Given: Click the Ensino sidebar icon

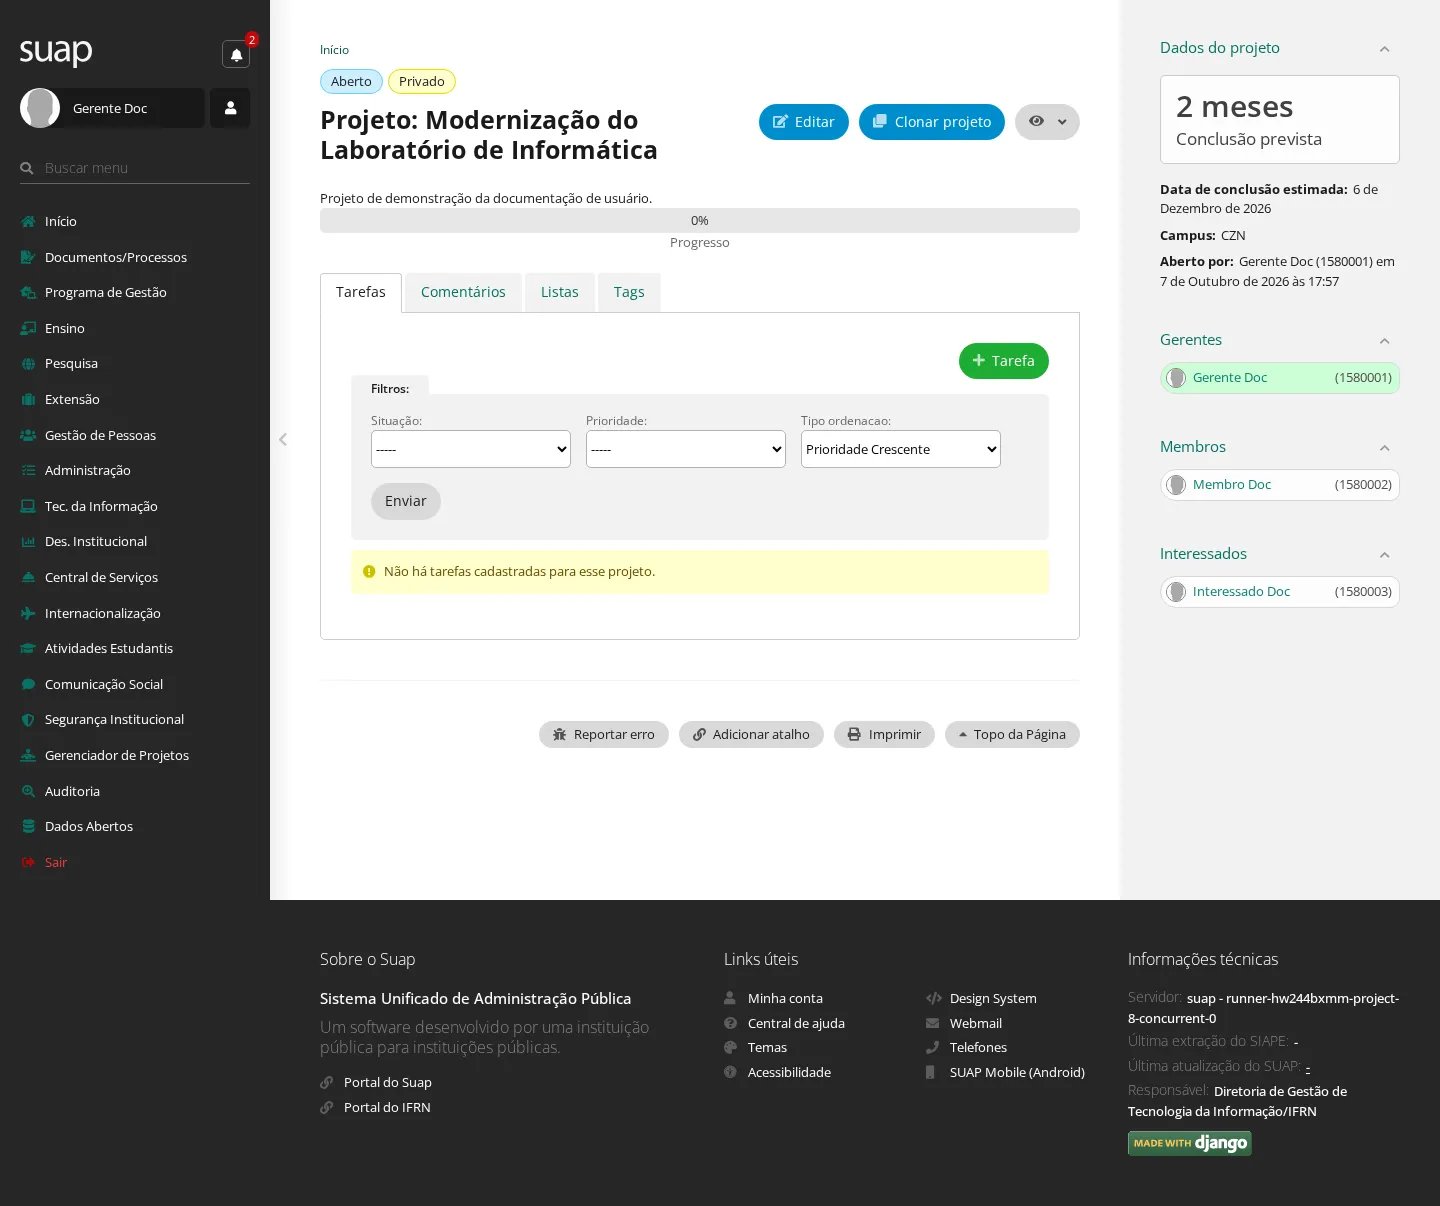Looking at the screenshot, I should 28,328.
